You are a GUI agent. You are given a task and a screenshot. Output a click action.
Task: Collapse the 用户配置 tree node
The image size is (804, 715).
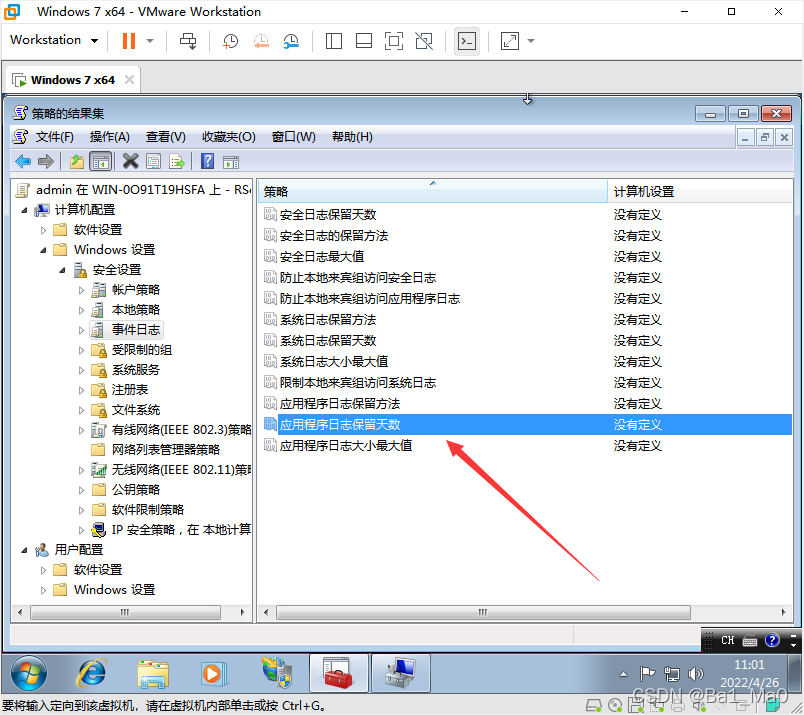[24, 550]
